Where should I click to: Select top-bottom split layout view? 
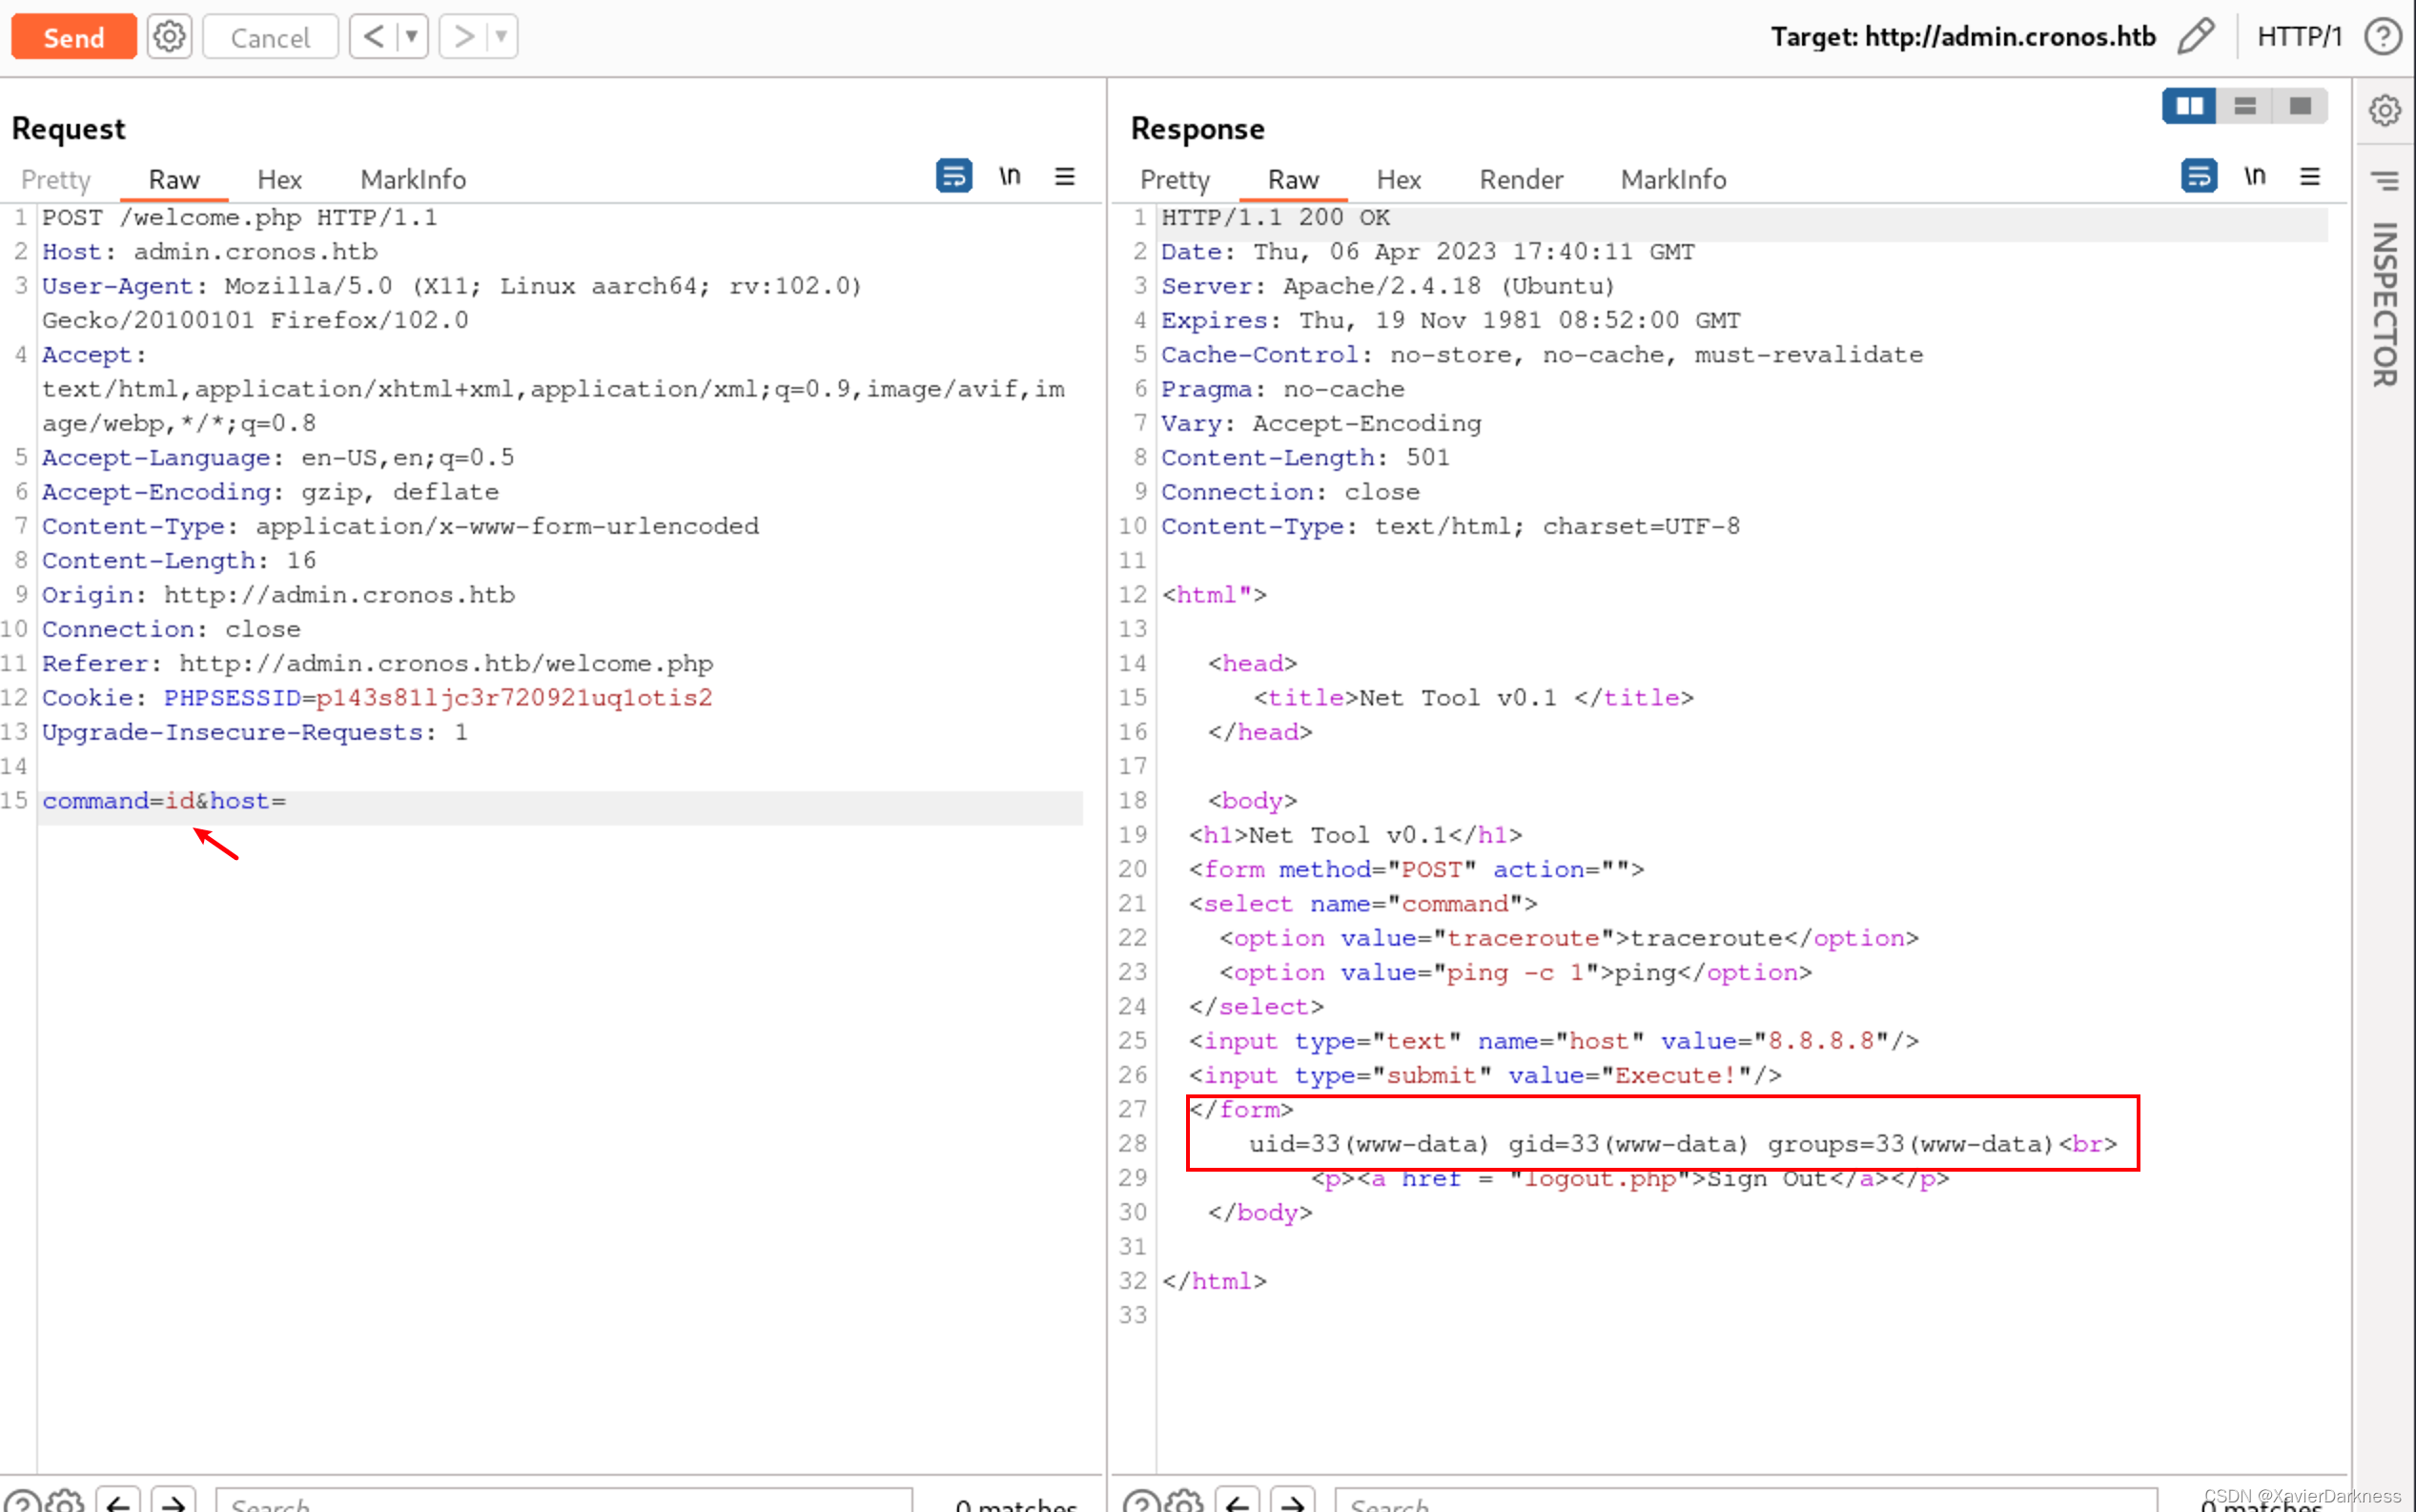point(2245,106)
